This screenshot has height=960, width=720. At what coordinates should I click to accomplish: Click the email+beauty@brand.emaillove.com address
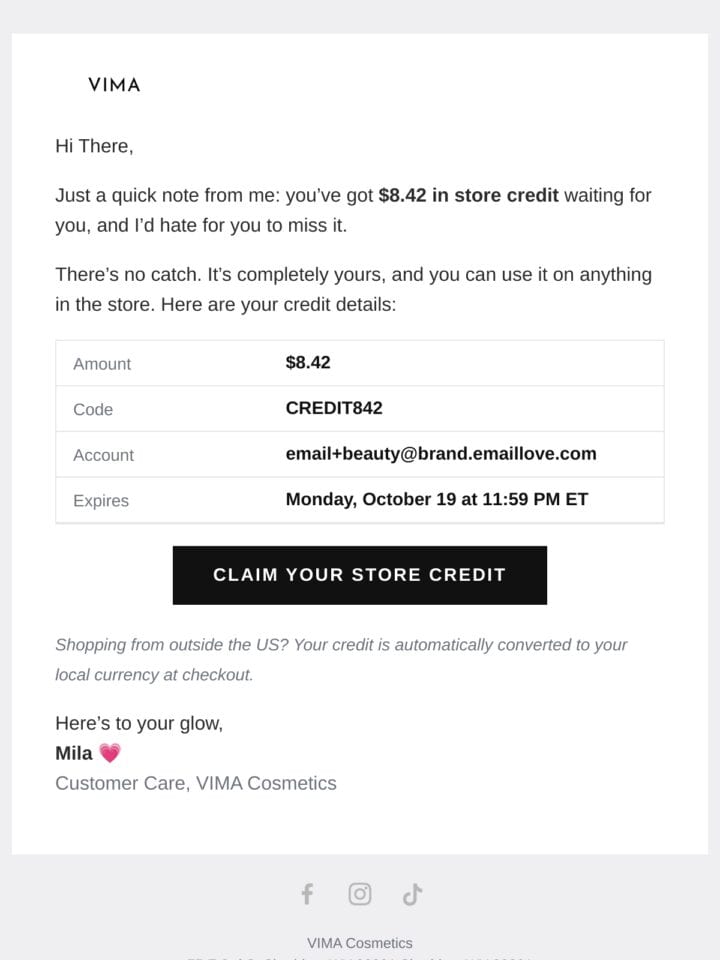441,454
